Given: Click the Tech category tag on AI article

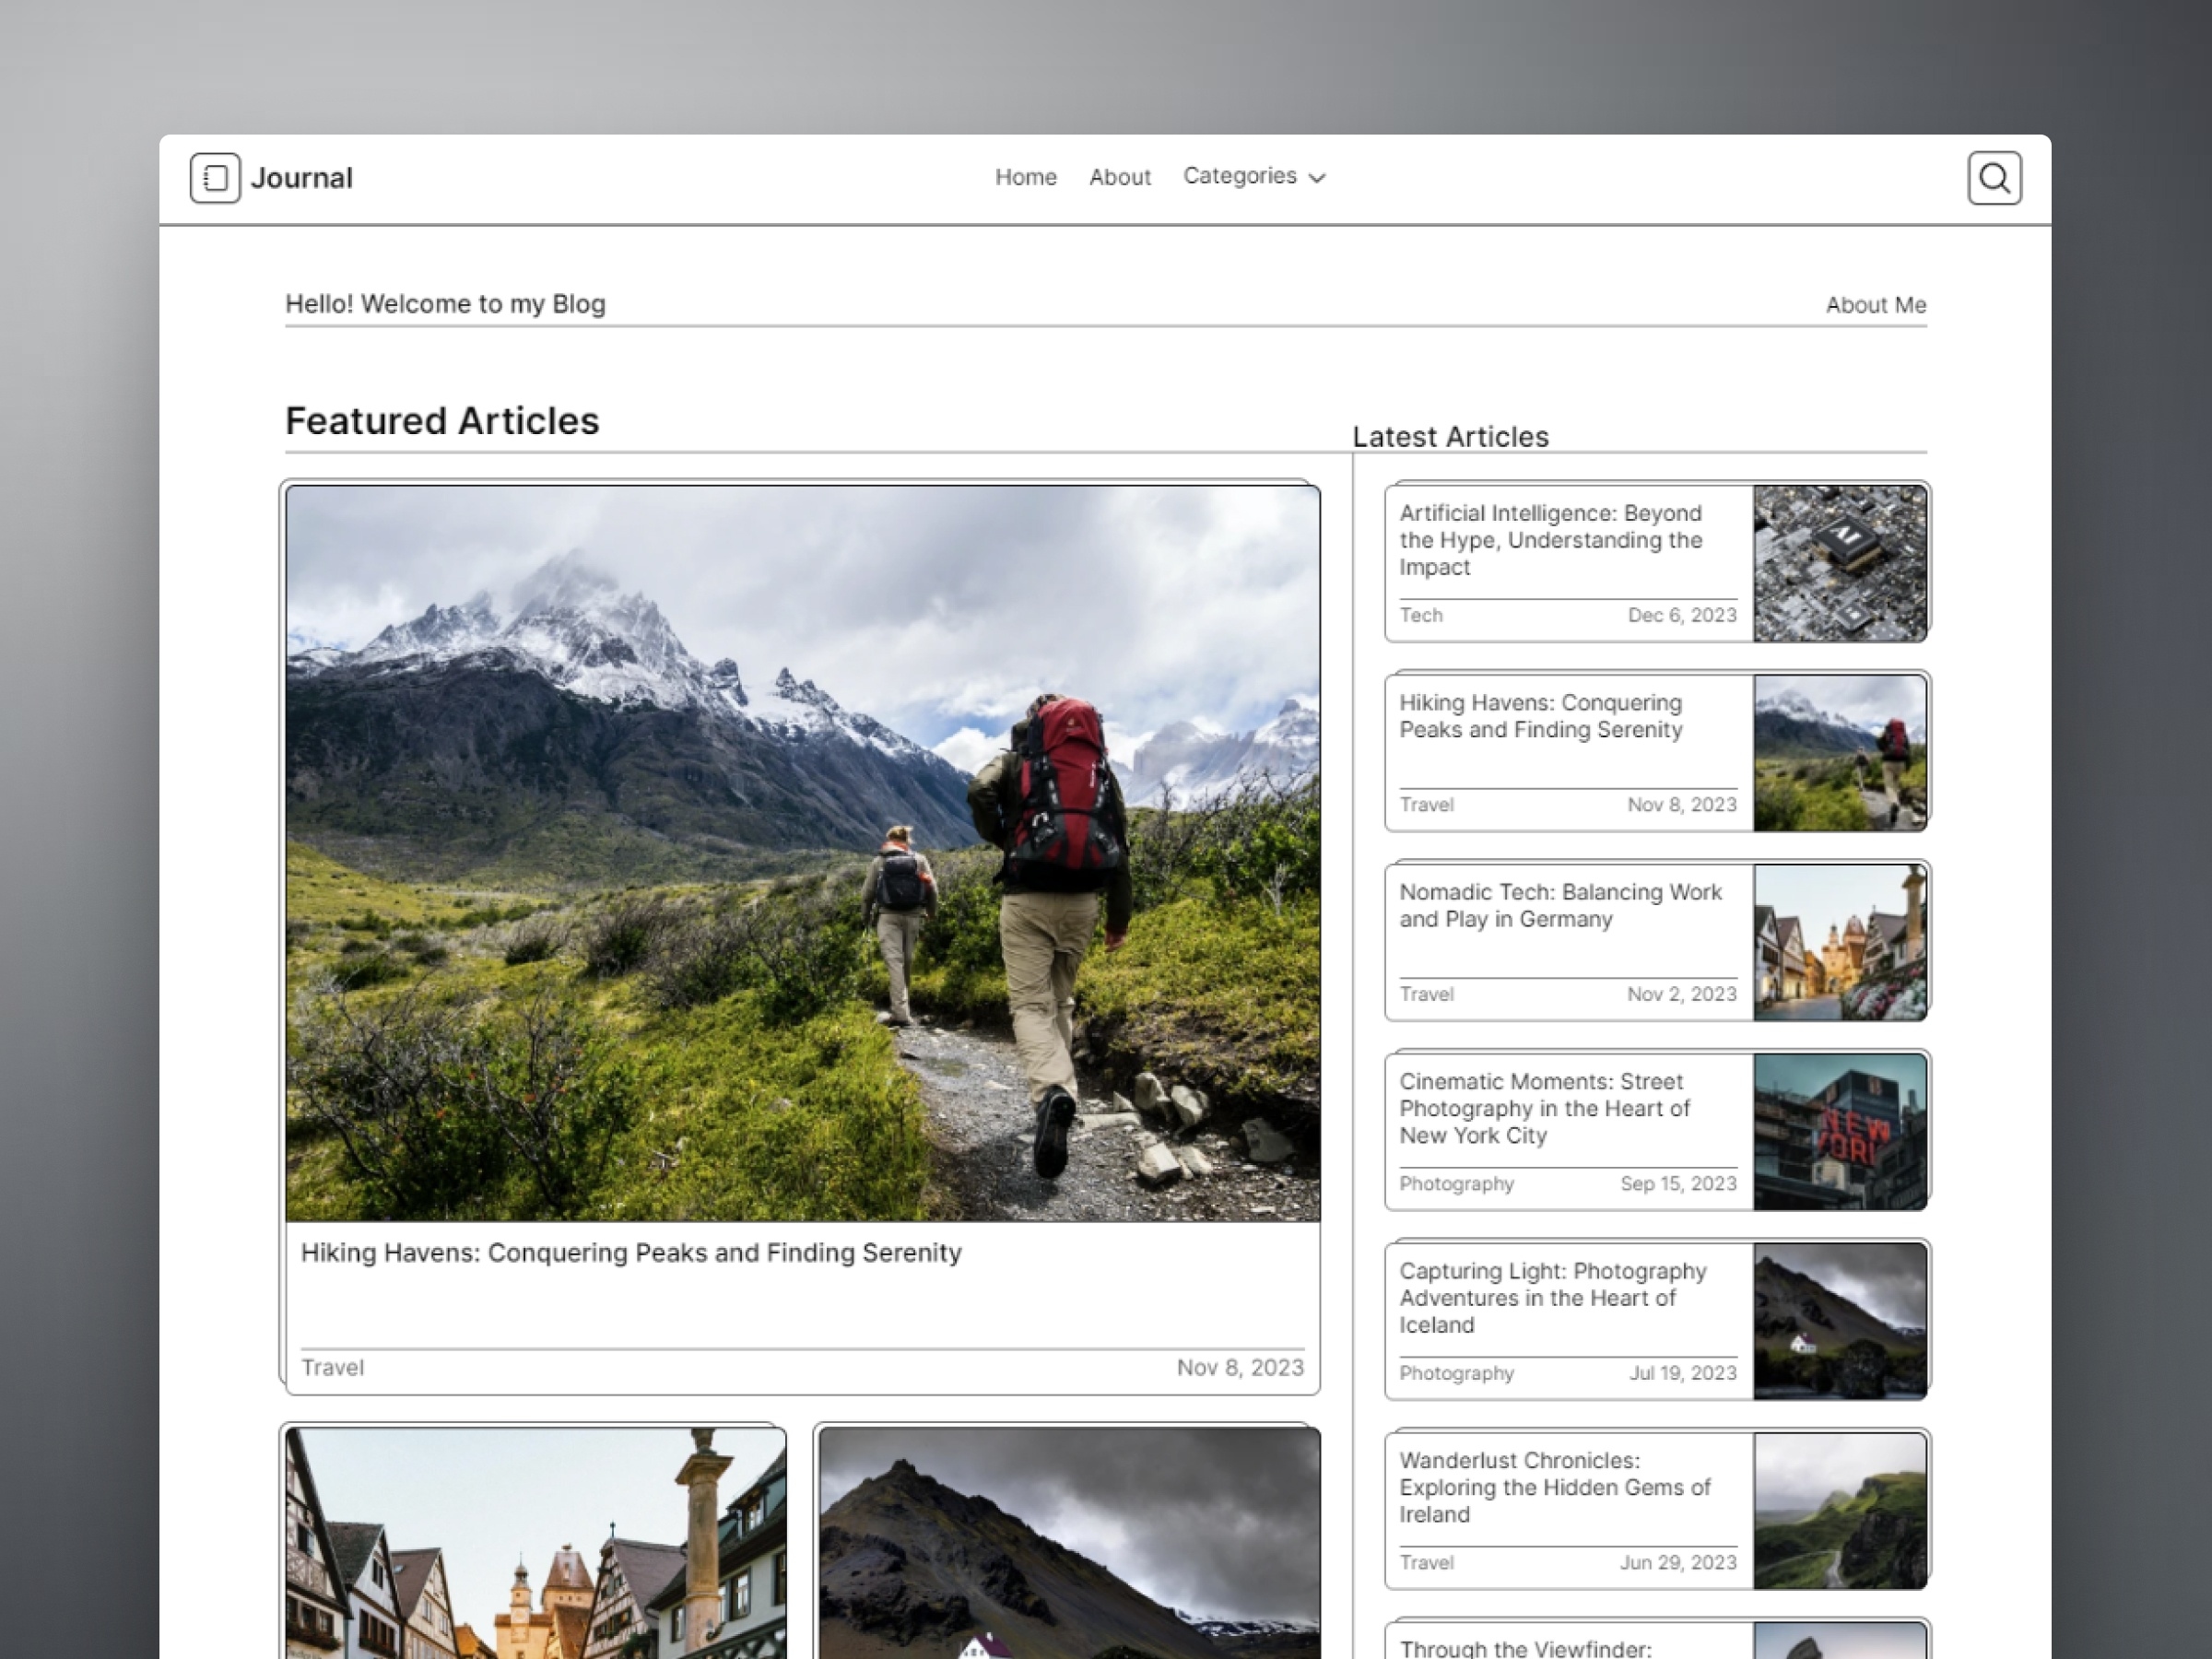Looking at the screenshot, I should (1423, 614).
